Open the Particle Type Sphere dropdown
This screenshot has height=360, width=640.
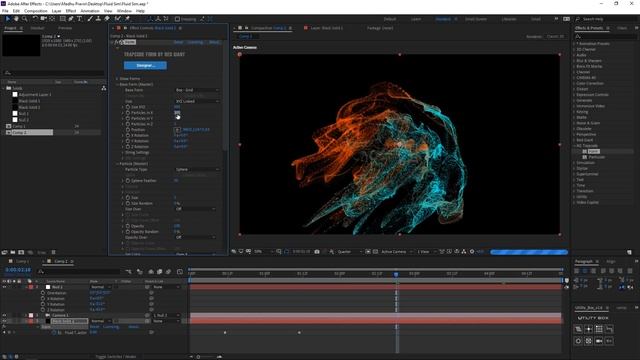[x=197, y=169]
